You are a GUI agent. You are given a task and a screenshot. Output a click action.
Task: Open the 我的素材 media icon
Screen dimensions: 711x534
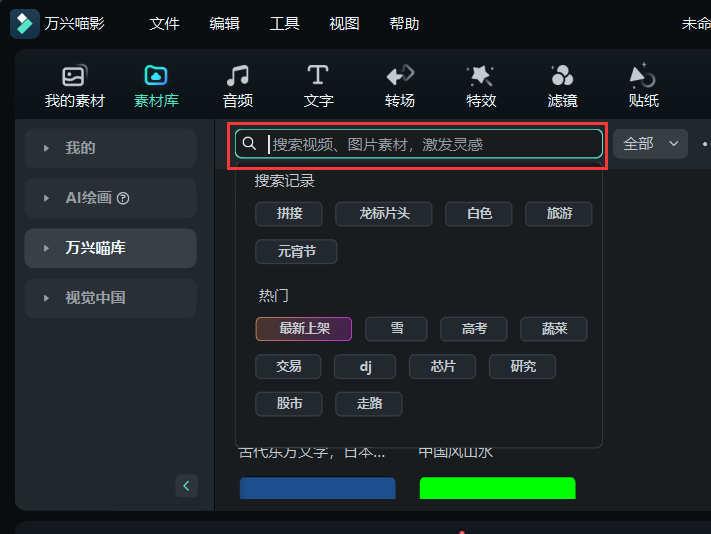click(x=74, y=76)
